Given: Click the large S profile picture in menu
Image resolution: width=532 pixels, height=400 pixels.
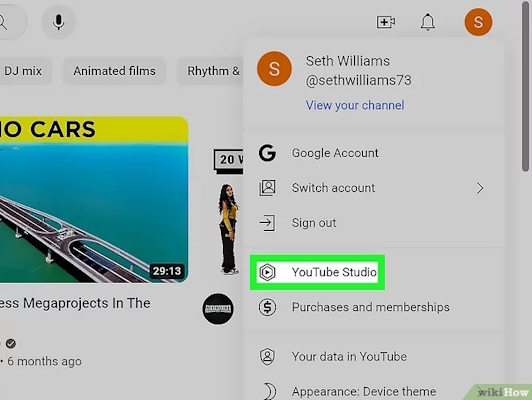Looking at the screenshot, I should click(274, 69).
